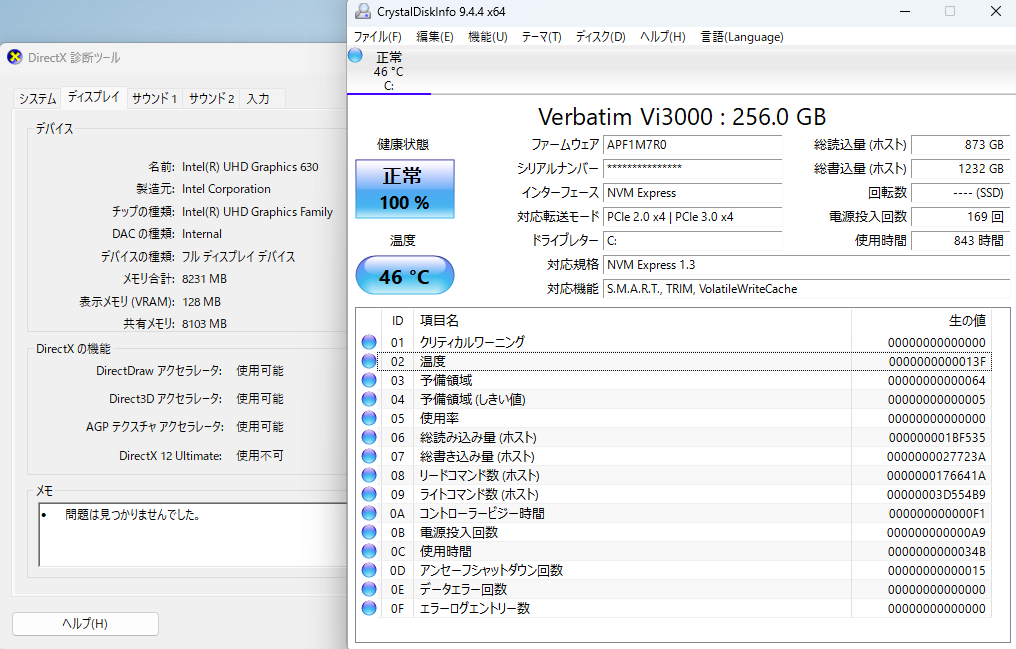Click the Verbatim Vi3000 : 256.0 GB title

coord(682,117)
